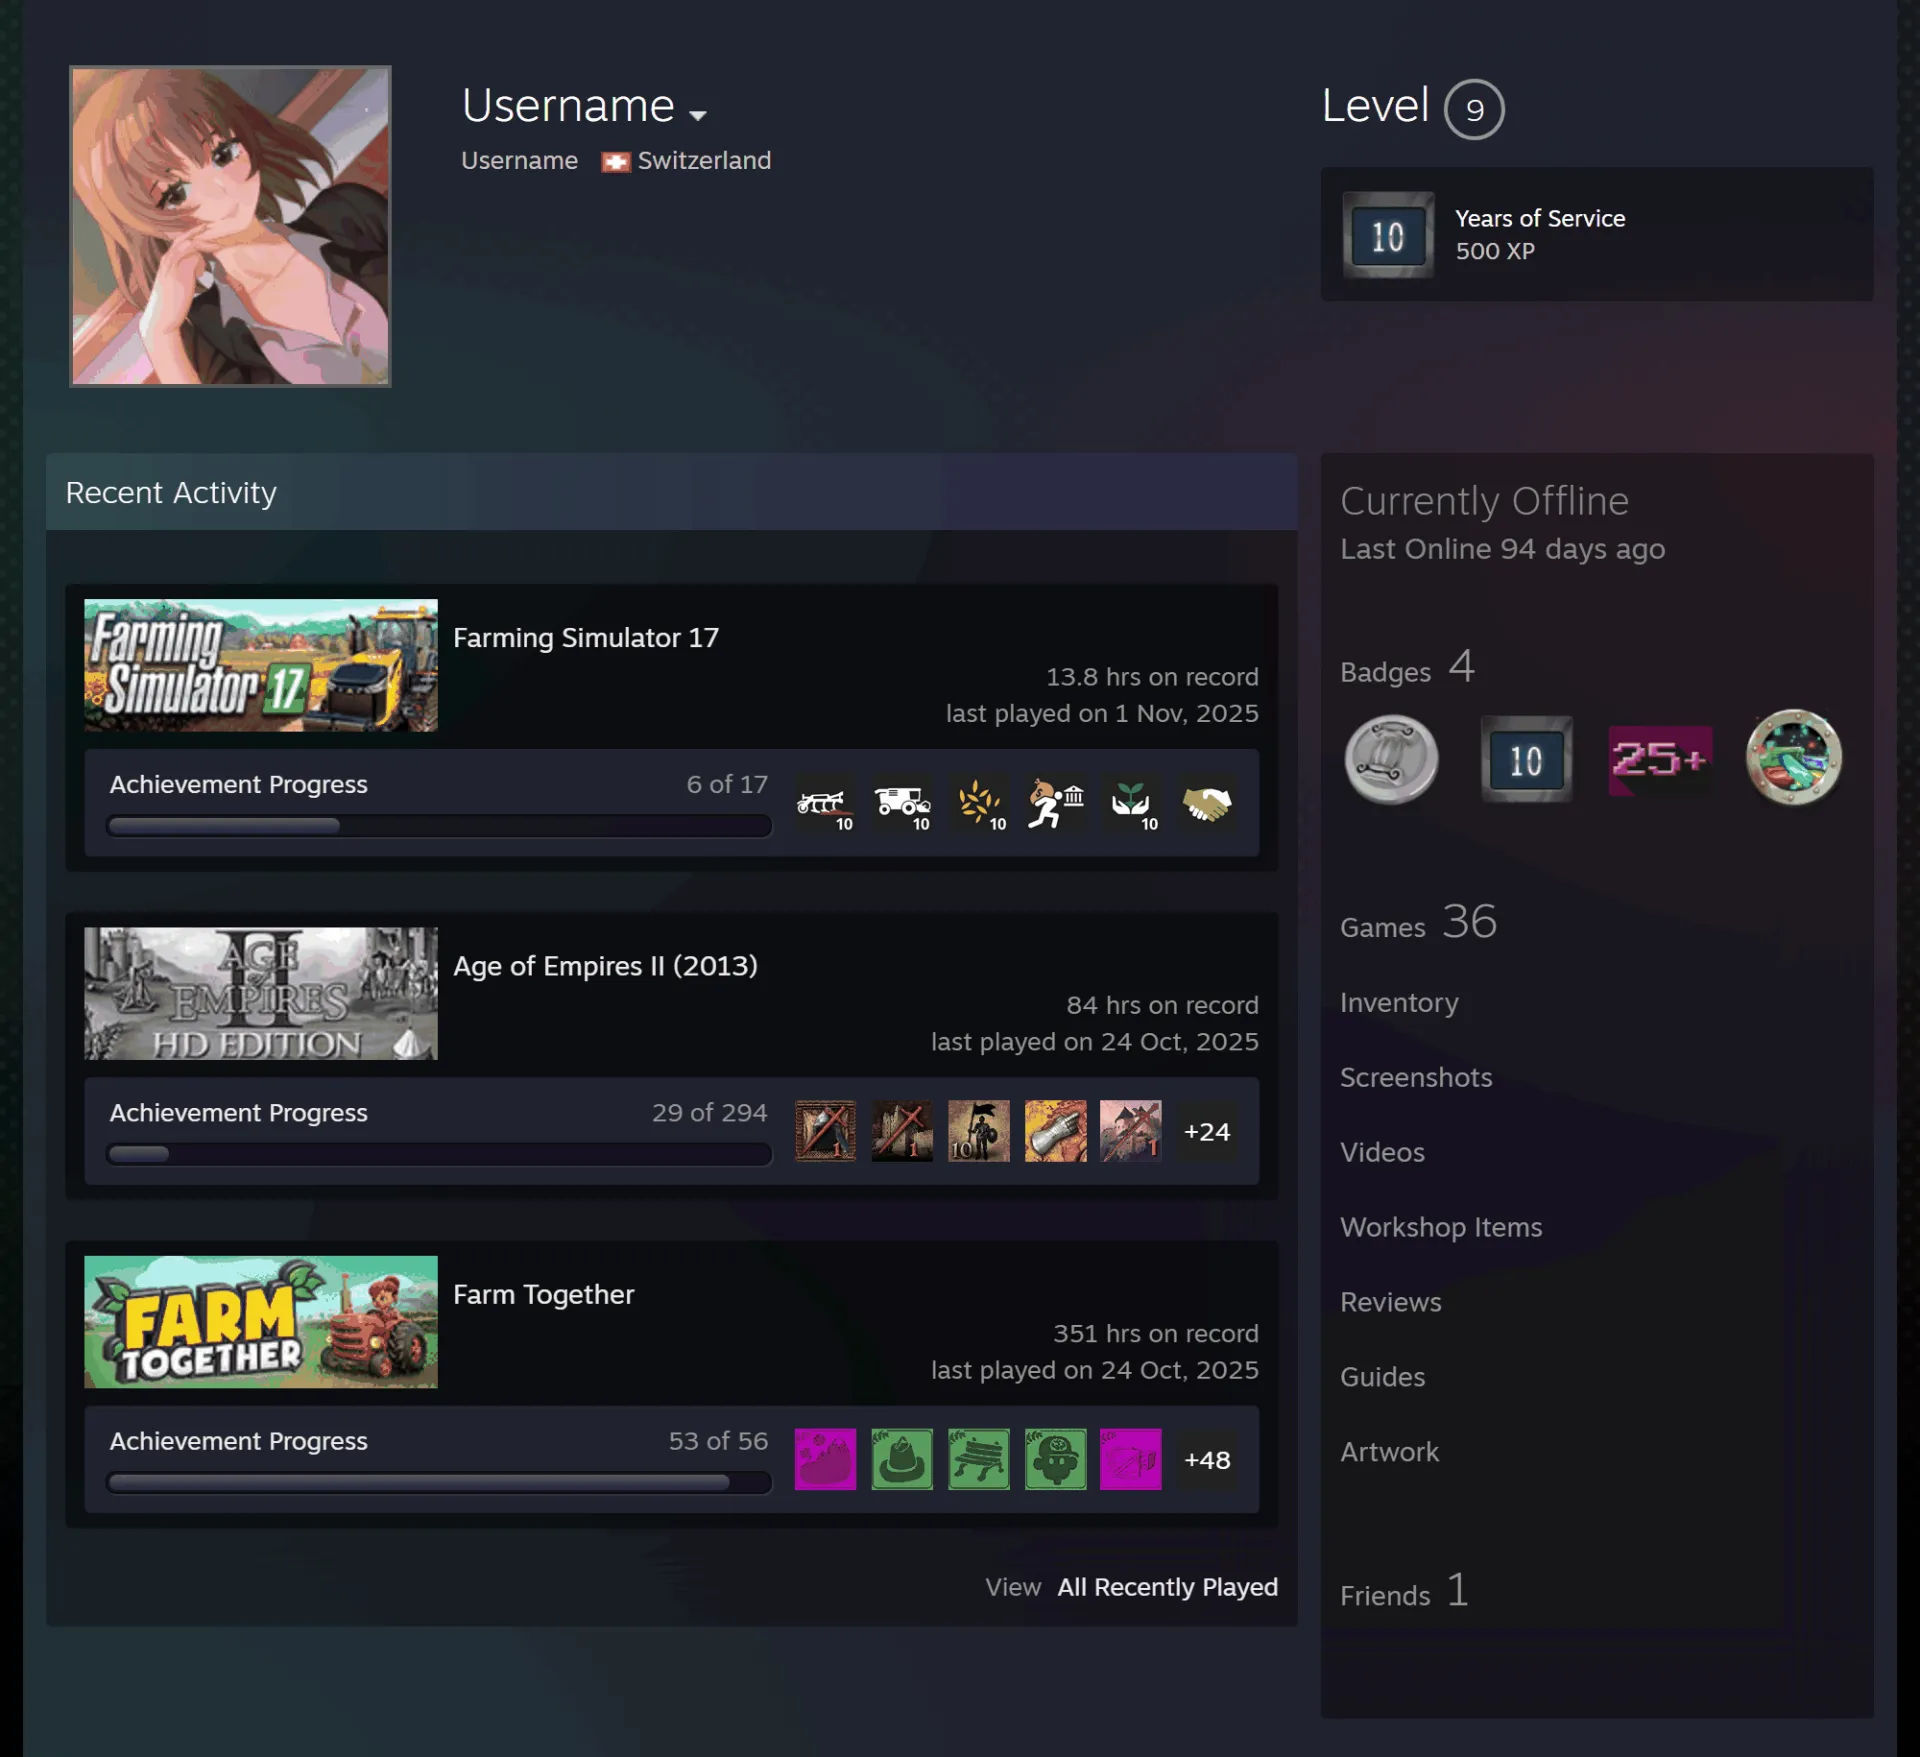This screenshot has height=1757, width=1920.
Task: Open All Recently Played link
Action: [x=1167, y=1587]
